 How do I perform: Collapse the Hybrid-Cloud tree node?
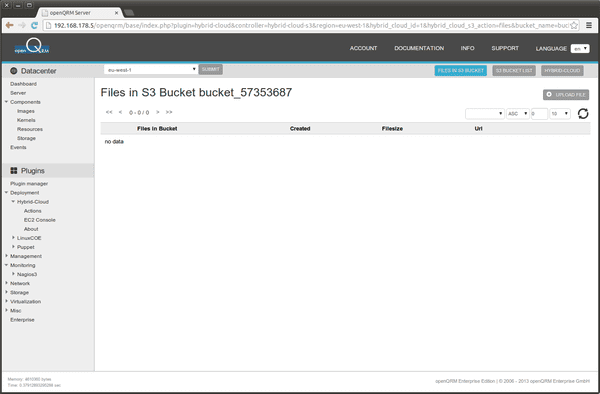pos(13,202)
